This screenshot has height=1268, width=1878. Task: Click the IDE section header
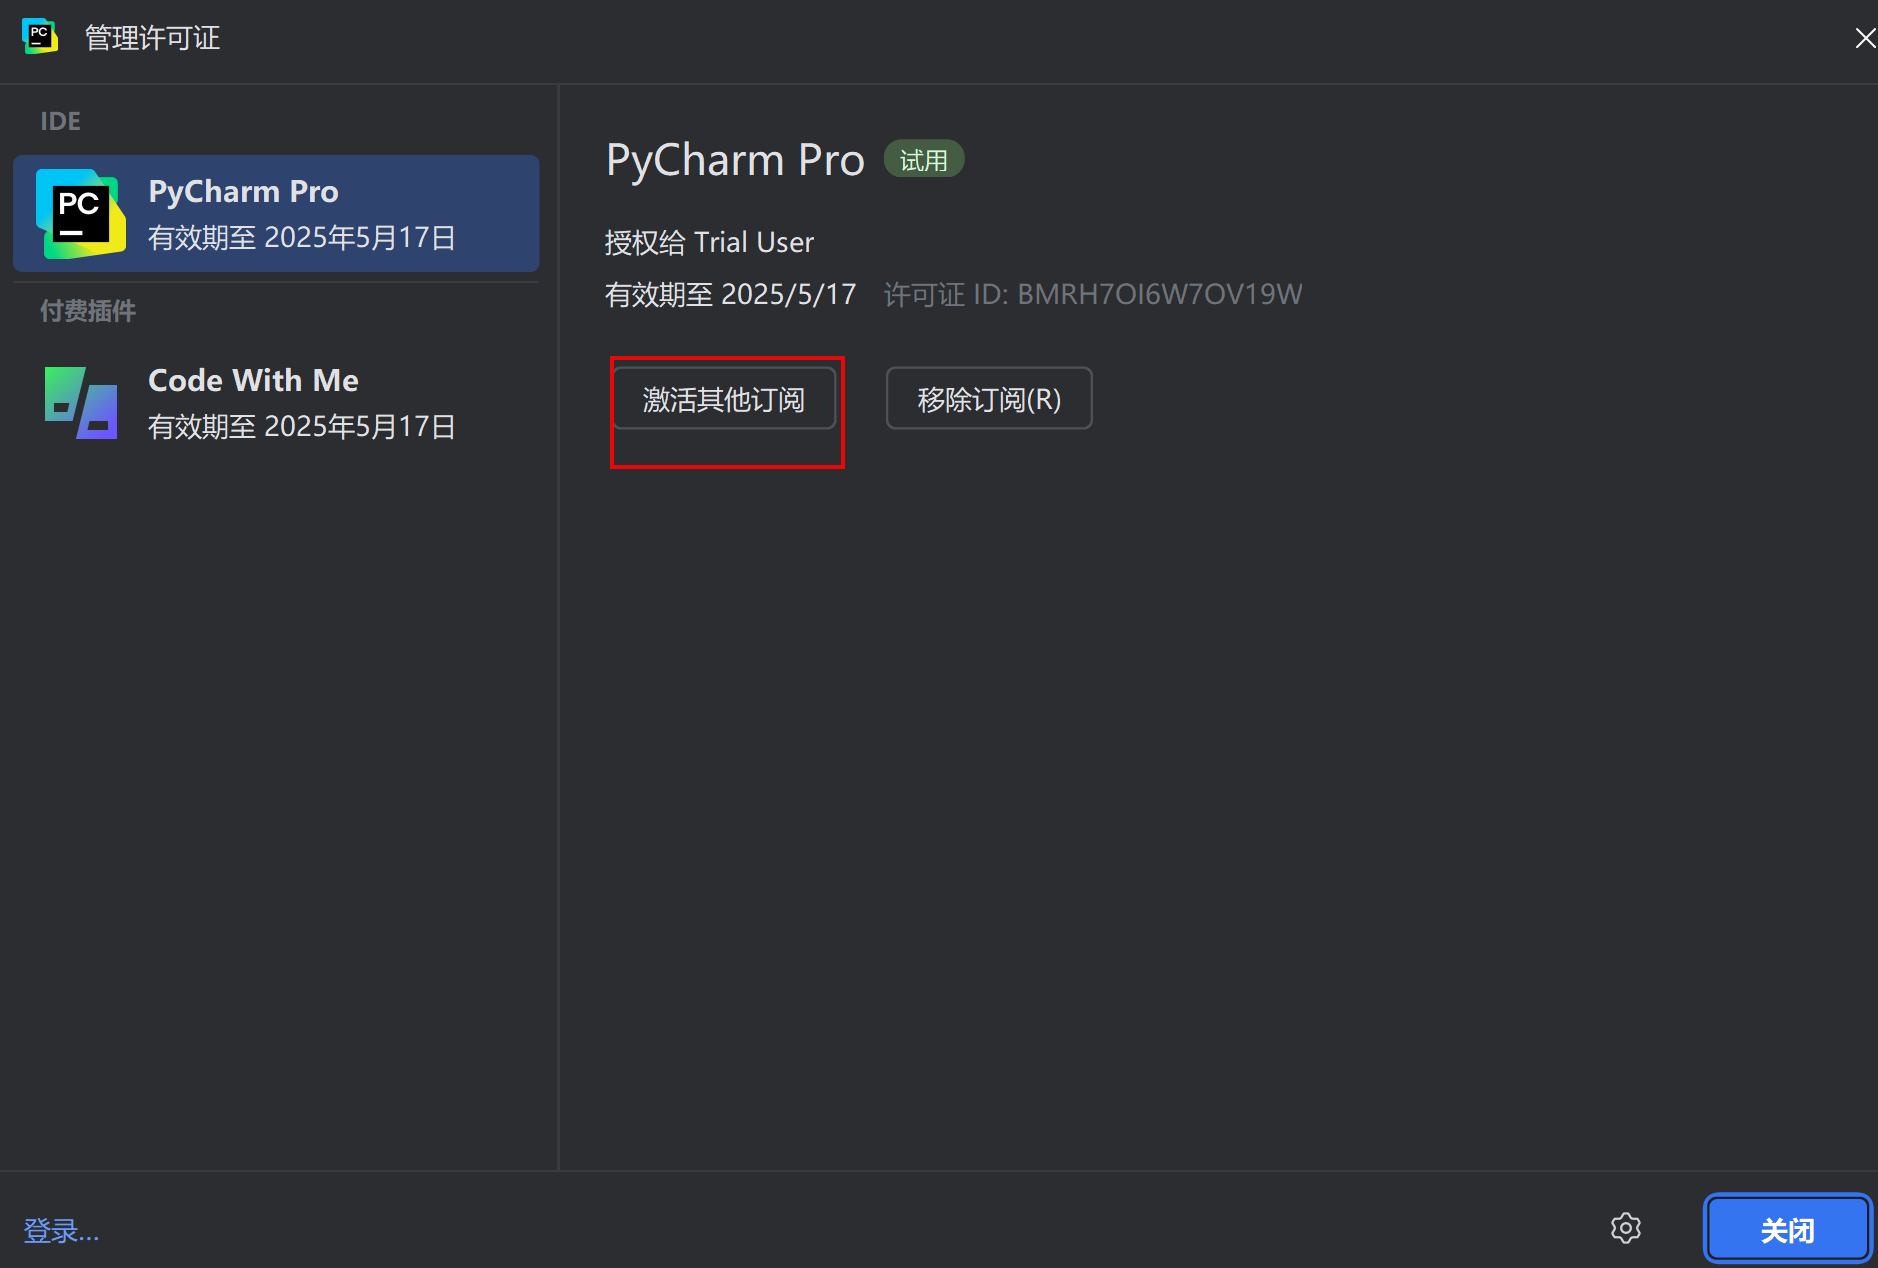(x=60, y=121)
